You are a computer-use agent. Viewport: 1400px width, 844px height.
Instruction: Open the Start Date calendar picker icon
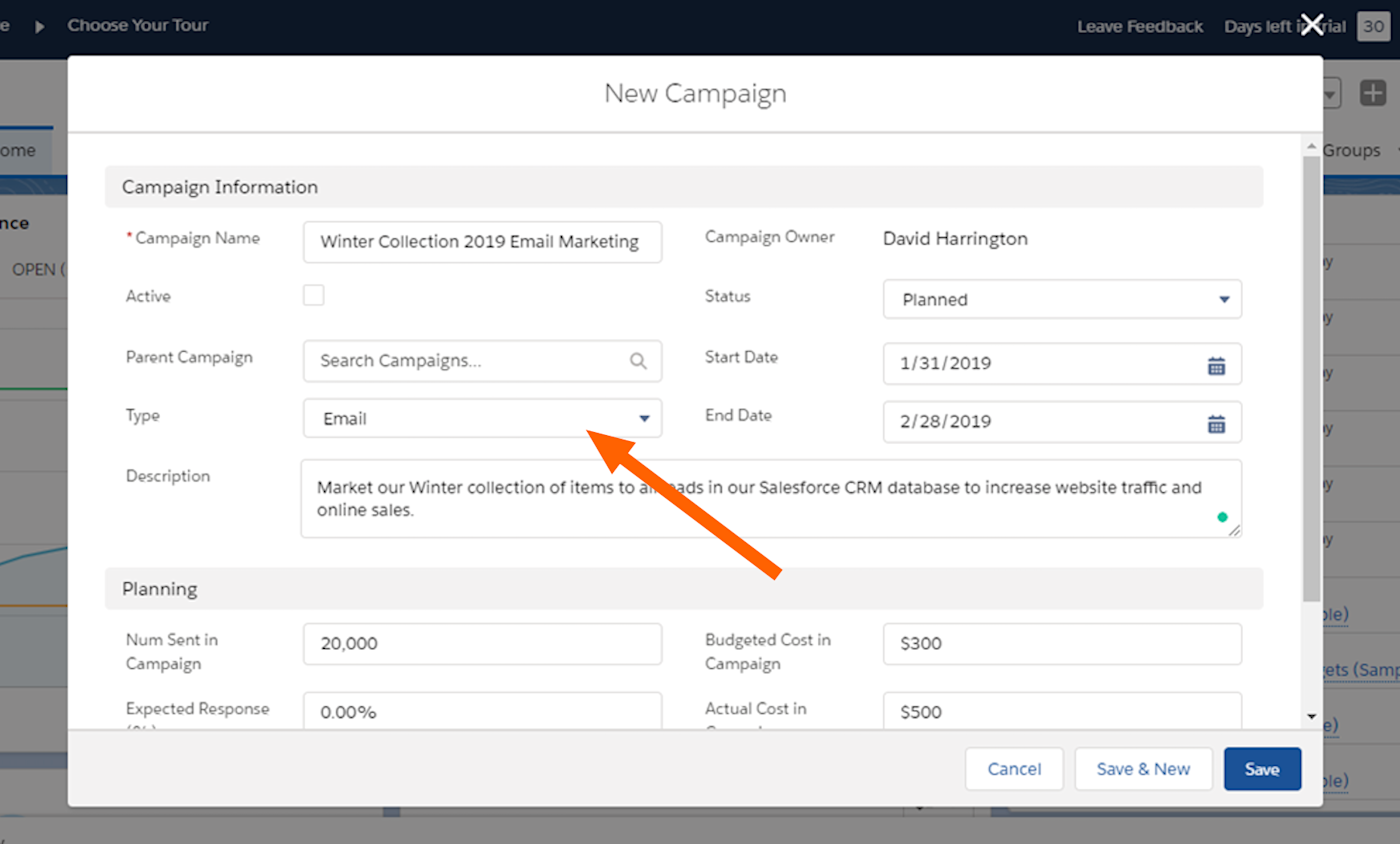tap(1216, 365)
